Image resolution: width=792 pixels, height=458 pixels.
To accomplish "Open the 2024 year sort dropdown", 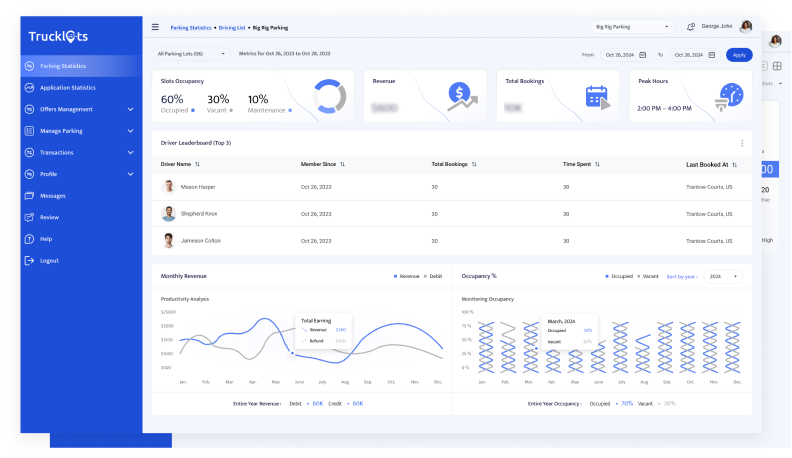I will pyautogui.click(x=723, y=276).
